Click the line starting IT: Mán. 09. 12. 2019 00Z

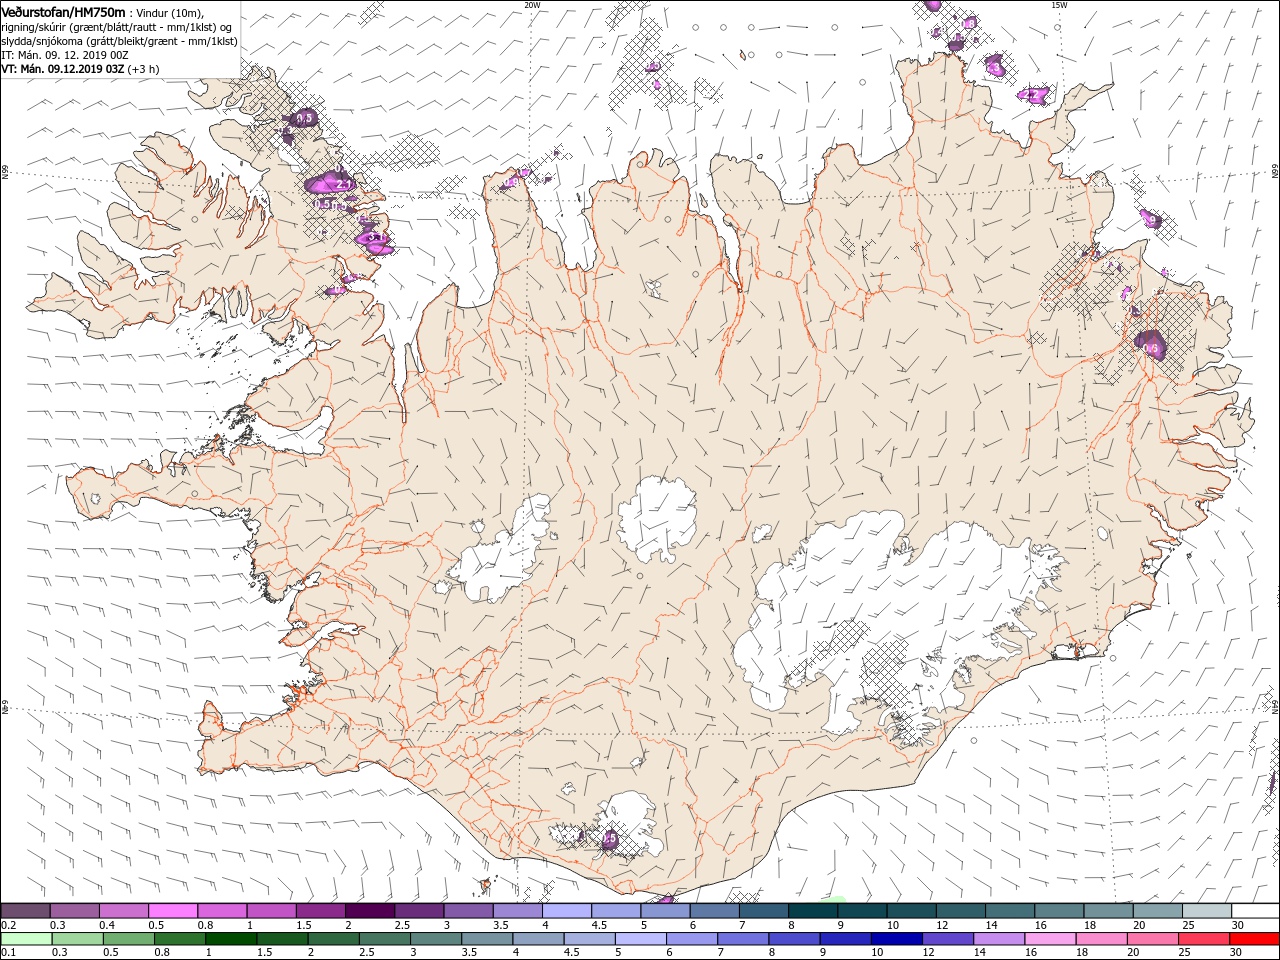tap(65, 55)
